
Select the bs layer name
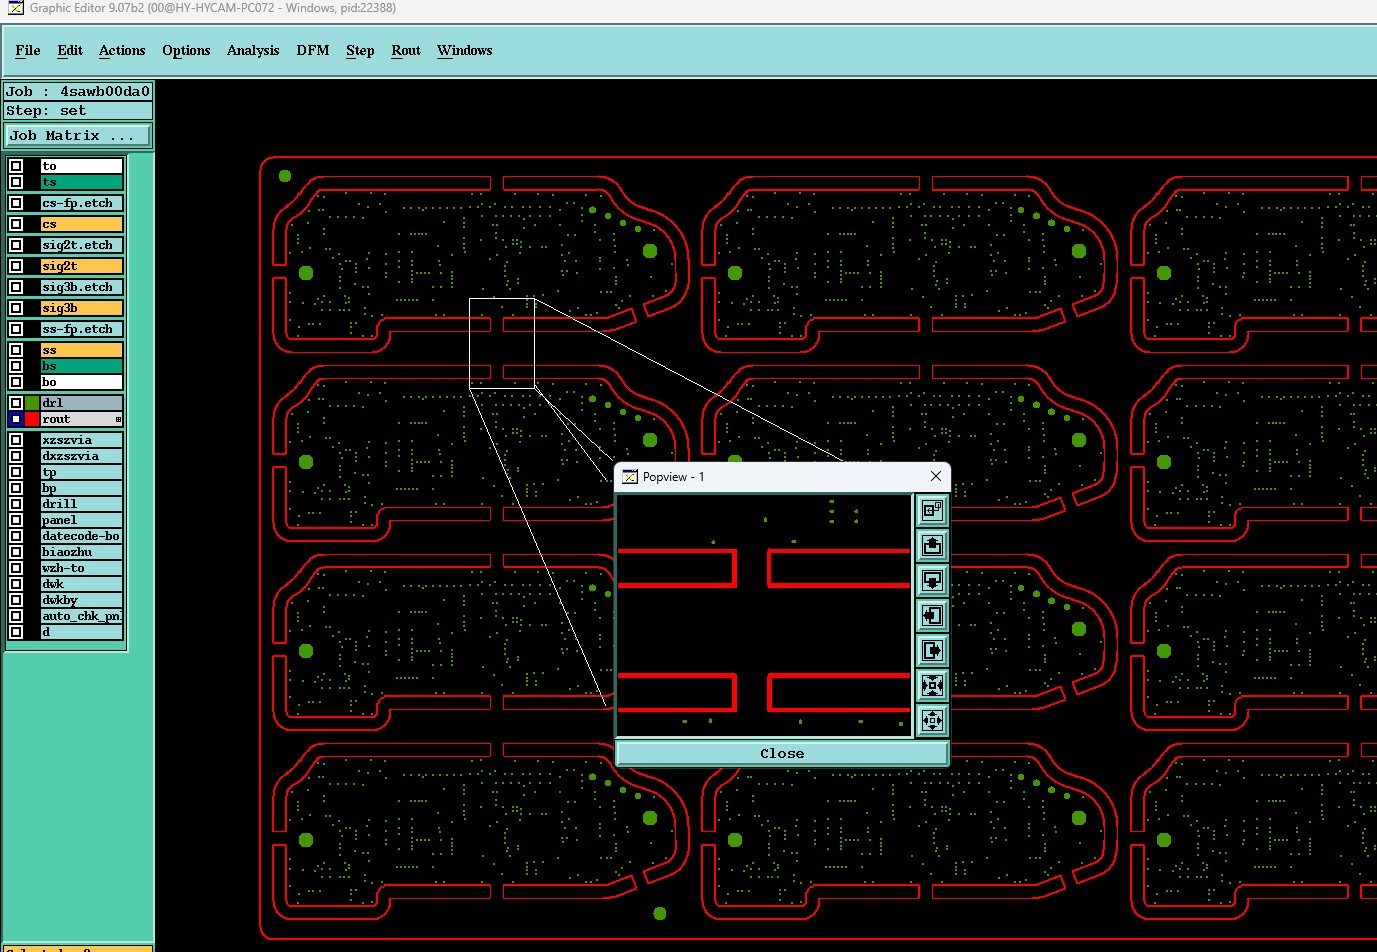click(82, 366)
